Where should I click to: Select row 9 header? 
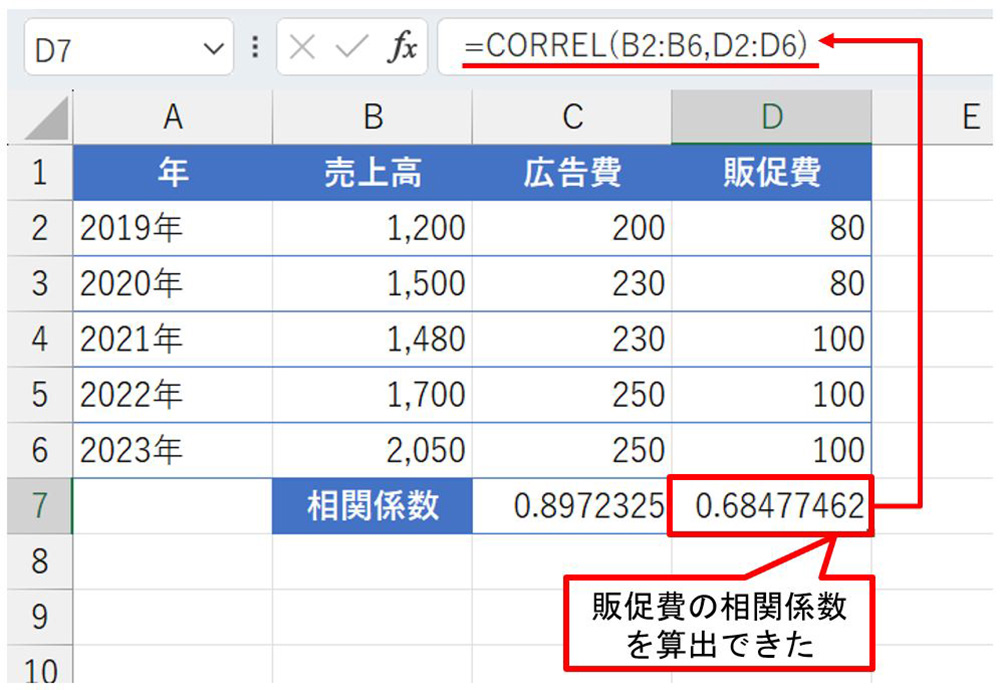[40, 617]
